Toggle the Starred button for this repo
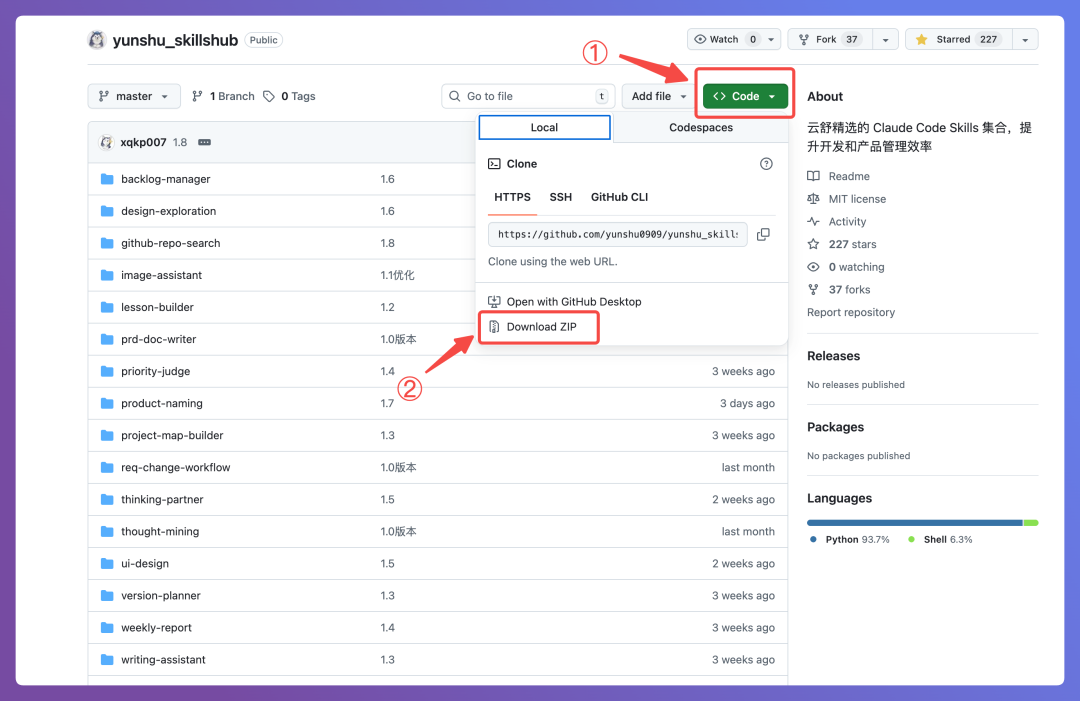Screen dimensions: 1080x701 [958, 40]
